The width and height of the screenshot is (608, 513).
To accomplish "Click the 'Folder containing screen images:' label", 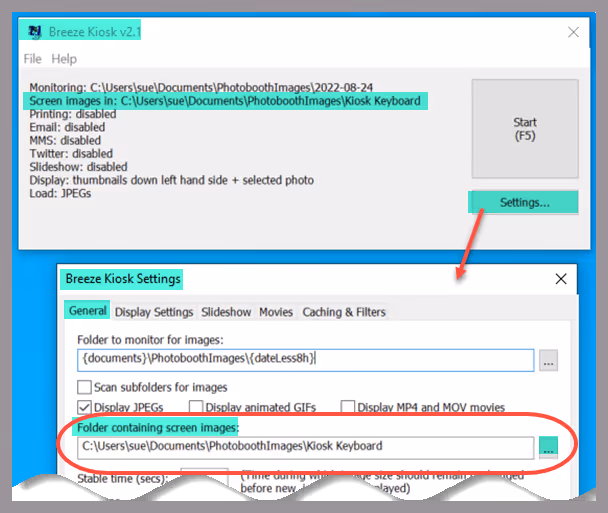I will click(158, 427).
